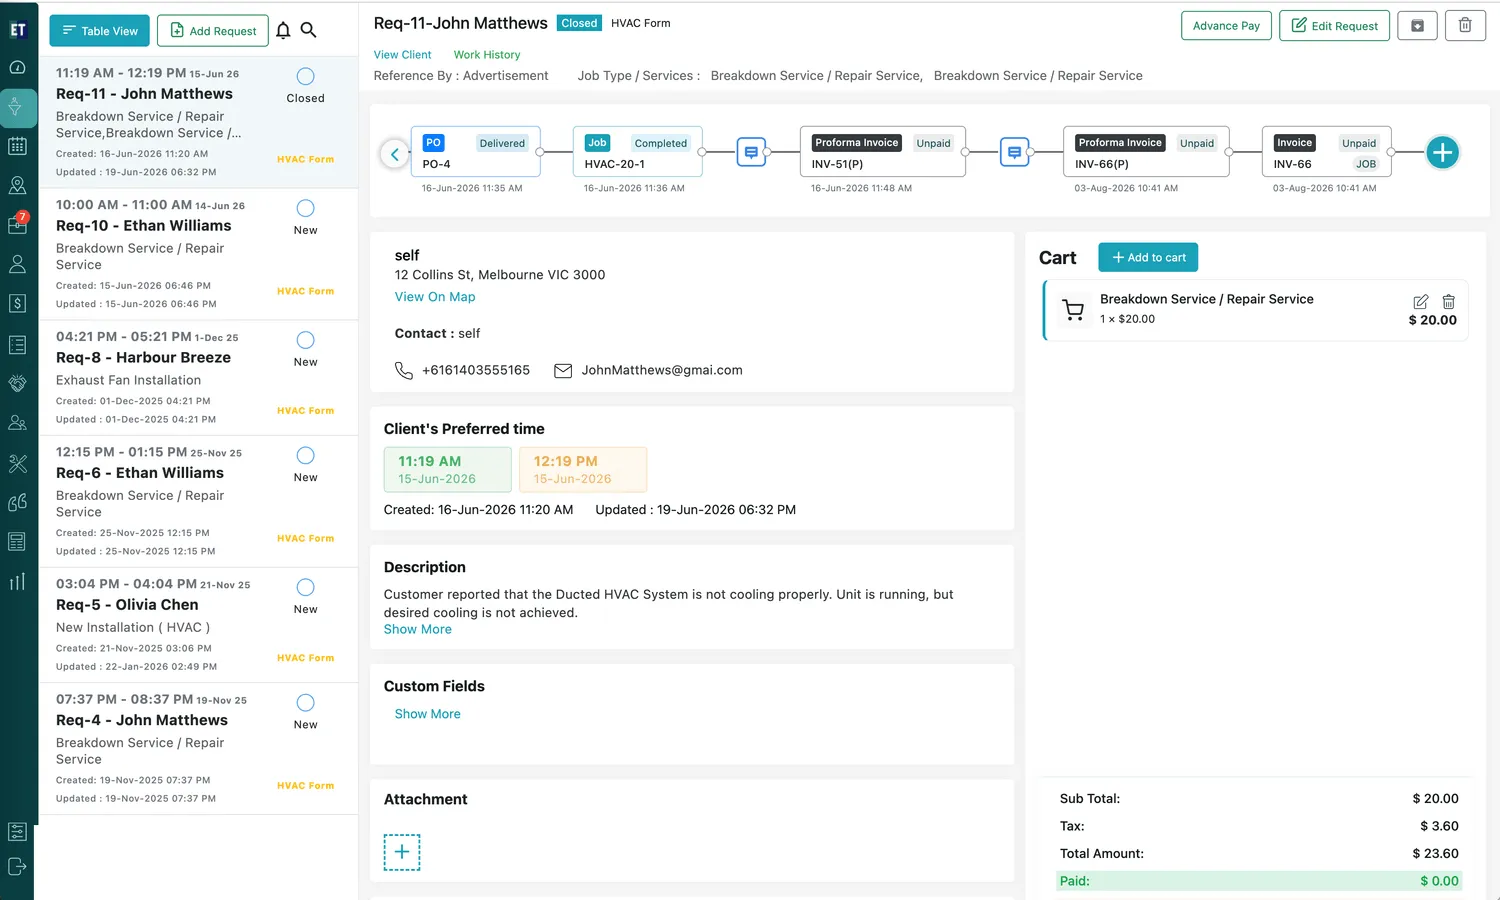This screenshot has height=900, width=1500.
Task: Open the tools wrench icon in sidebar
Action: [17, 463]
